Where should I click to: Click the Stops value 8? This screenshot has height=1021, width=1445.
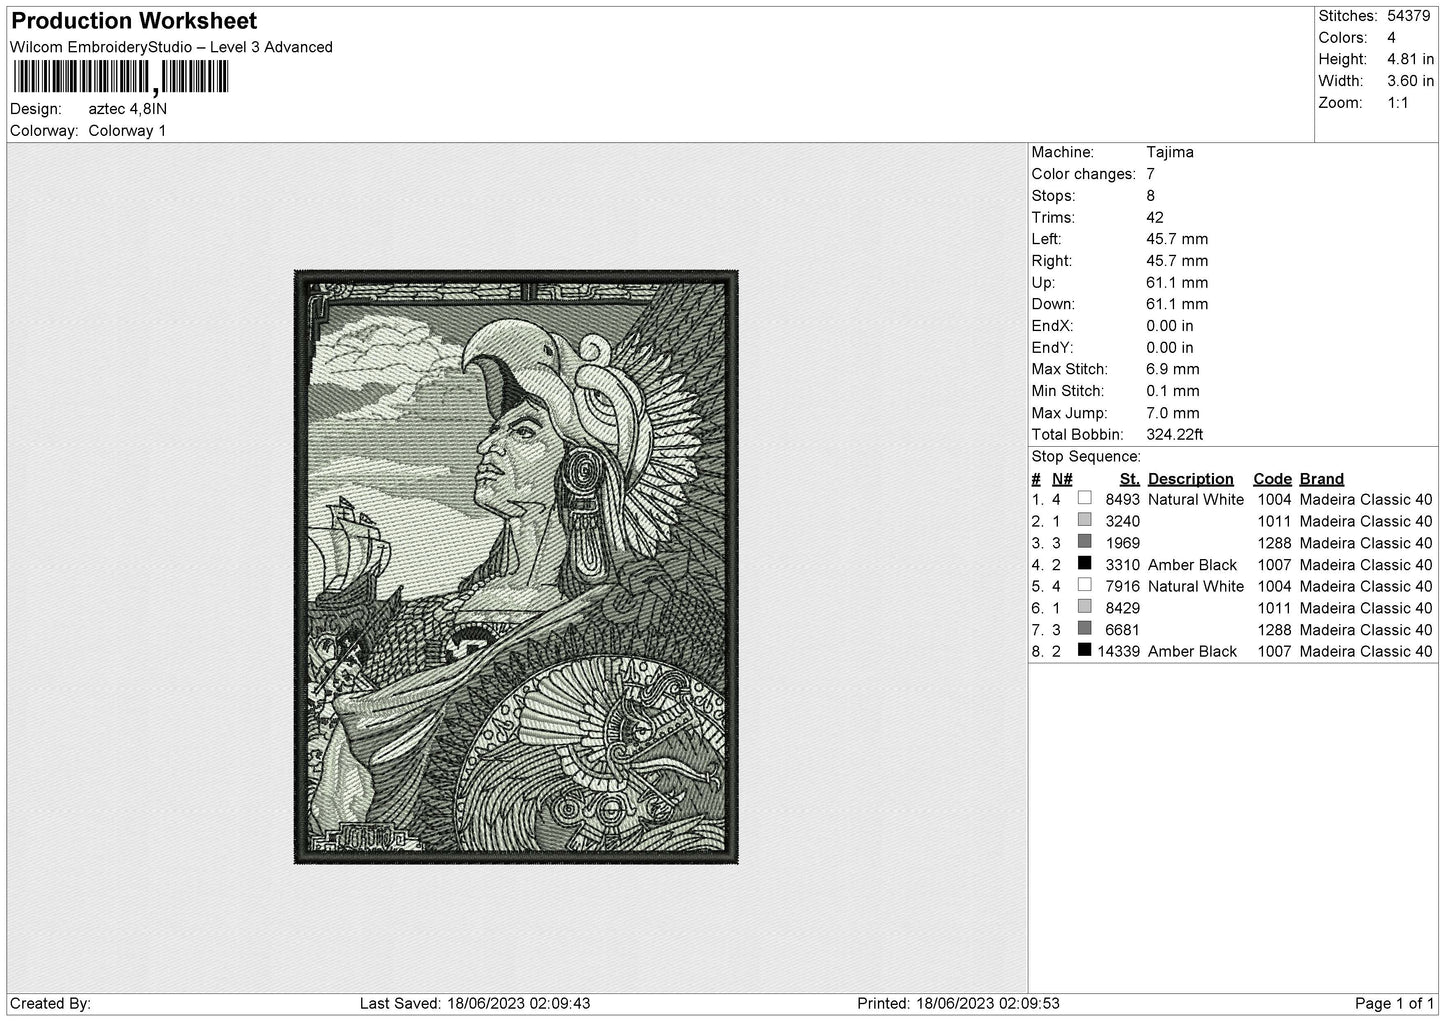pos(1151,196)
